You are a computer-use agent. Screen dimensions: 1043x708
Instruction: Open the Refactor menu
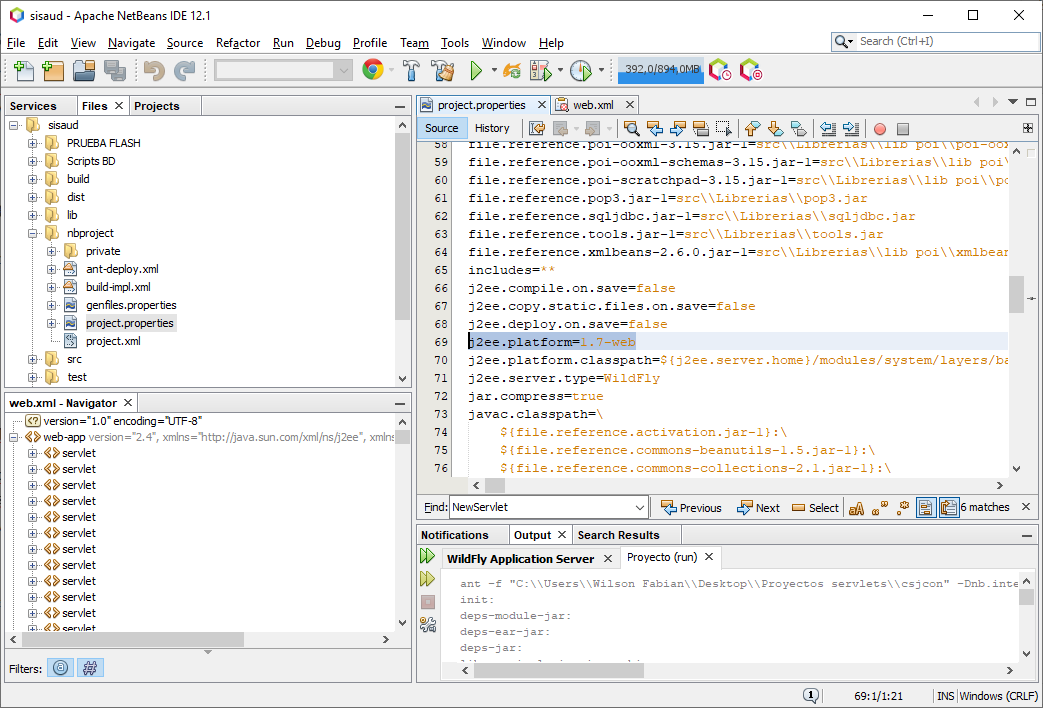(x=238, y=43)
